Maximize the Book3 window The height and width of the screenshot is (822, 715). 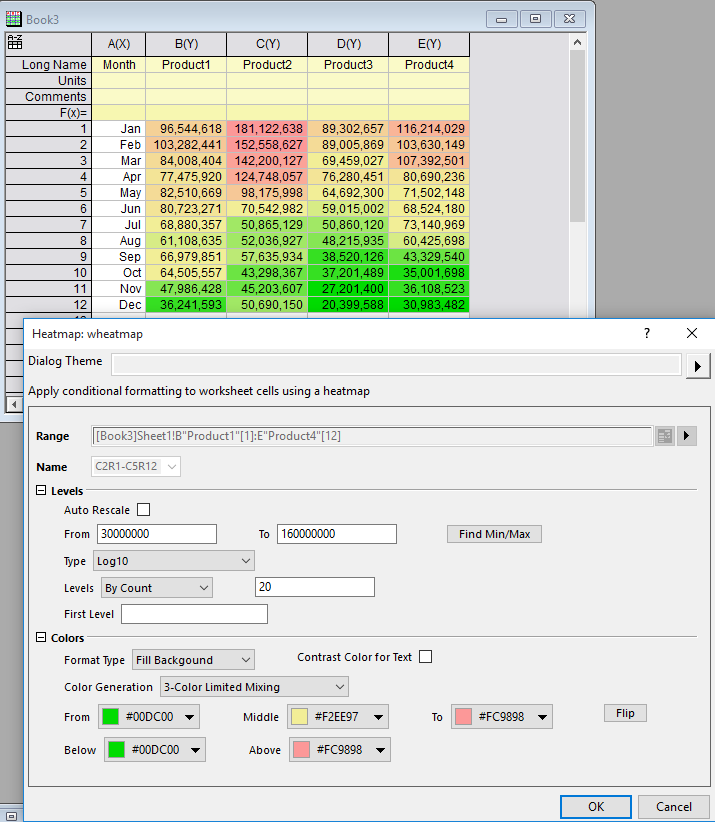click(x=535, y=19)
